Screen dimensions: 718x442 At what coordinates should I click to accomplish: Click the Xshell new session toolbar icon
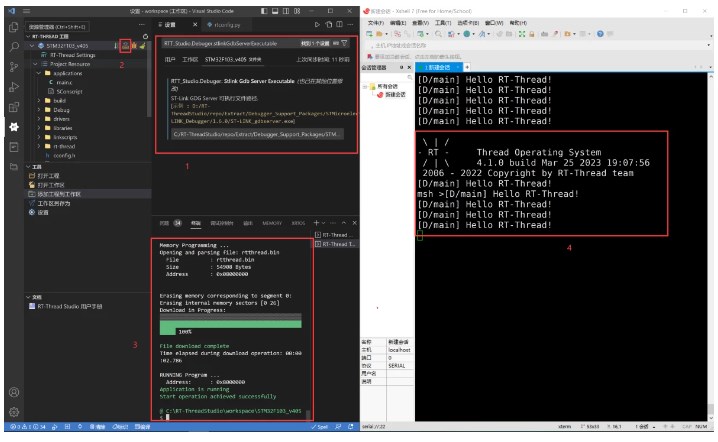[369, 34]
